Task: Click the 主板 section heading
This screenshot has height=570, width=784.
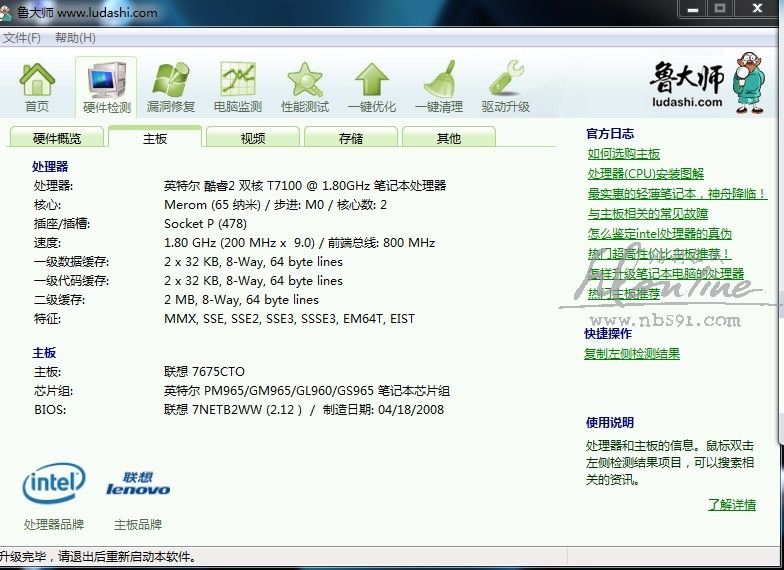Action: (44, 352)
